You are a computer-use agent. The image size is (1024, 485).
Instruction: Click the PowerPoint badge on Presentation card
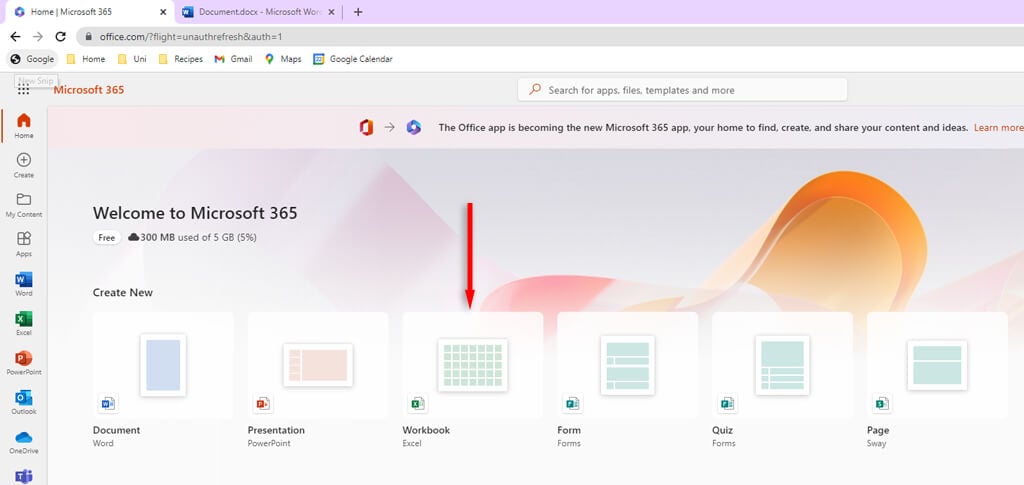click(x=263, y=404)
